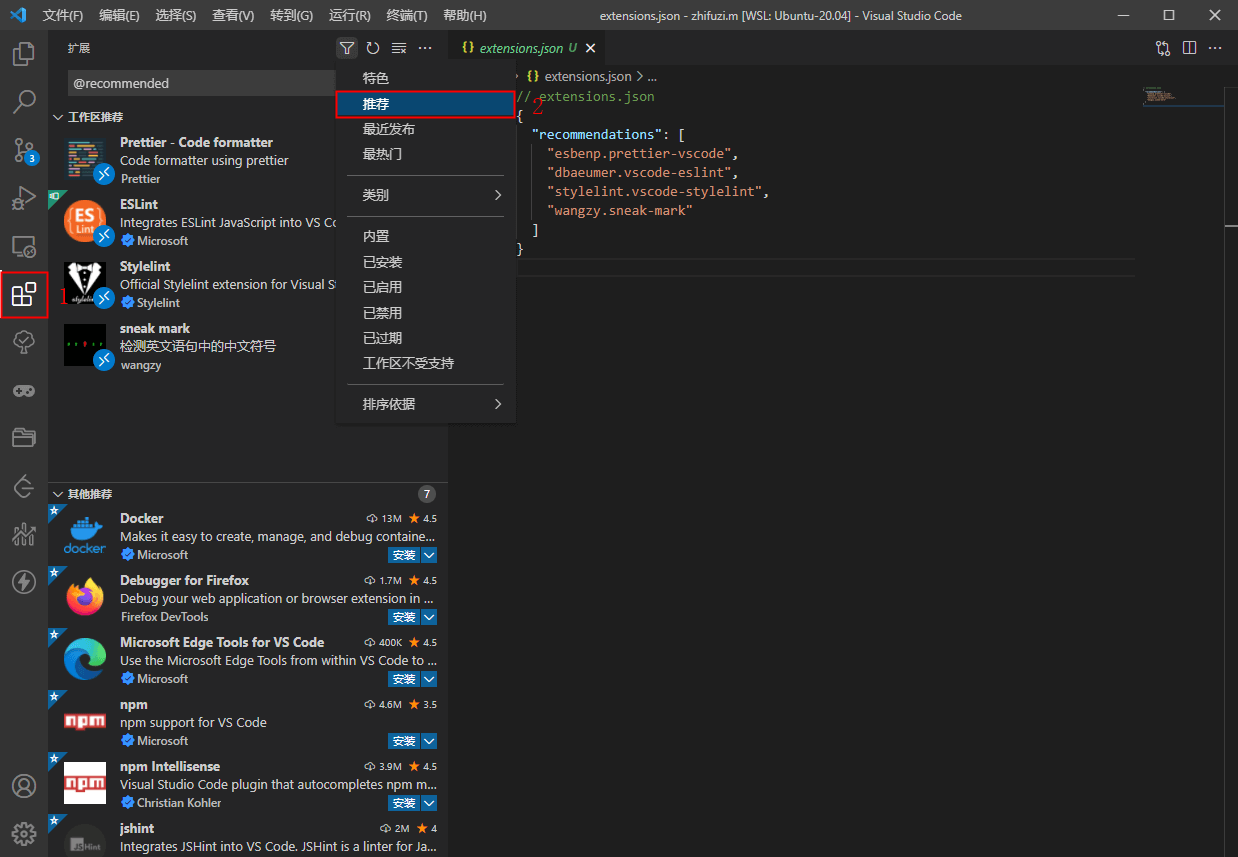The image size is (1238, 857).
Task: Open editor more actions ellipsis
Action: coord(1215,48)
